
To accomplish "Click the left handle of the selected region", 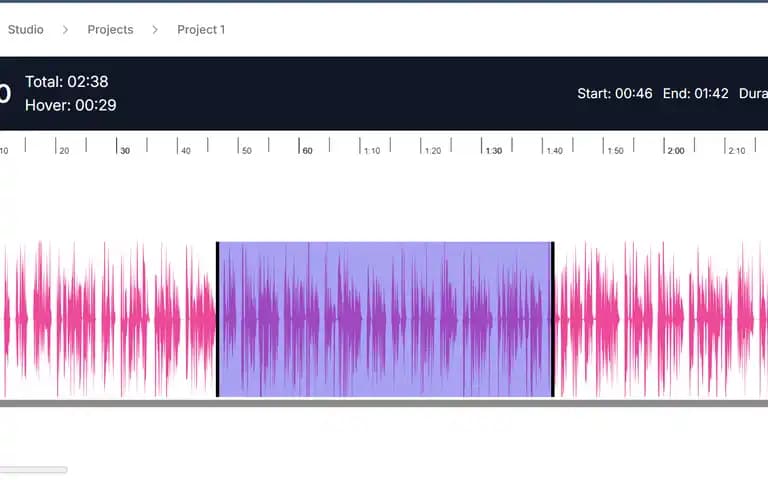I will point(217,319).
